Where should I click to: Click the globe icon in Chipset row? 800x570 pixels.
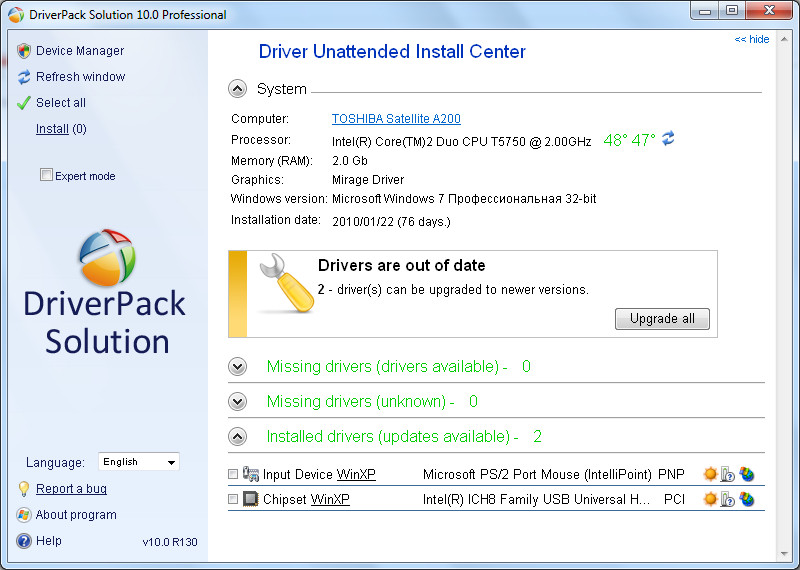[746, 499]
